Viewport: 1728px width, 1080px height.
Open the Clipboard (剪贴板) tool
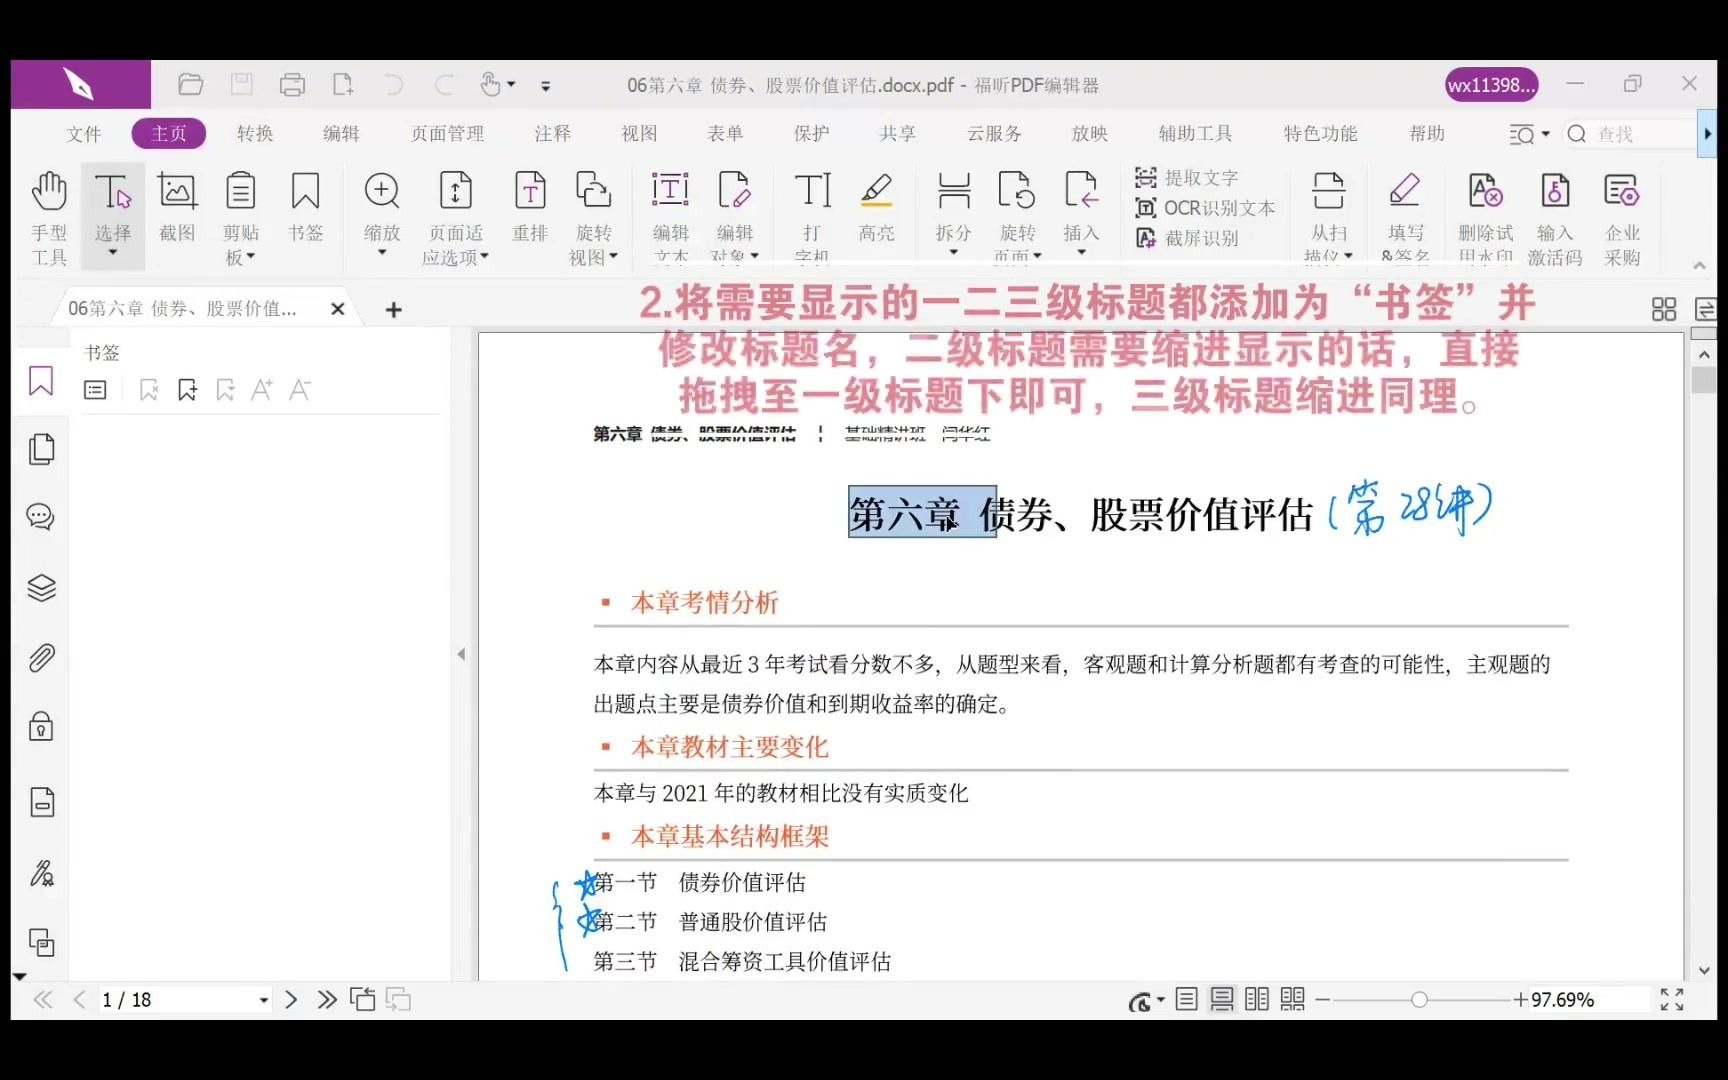click(240, 217)
